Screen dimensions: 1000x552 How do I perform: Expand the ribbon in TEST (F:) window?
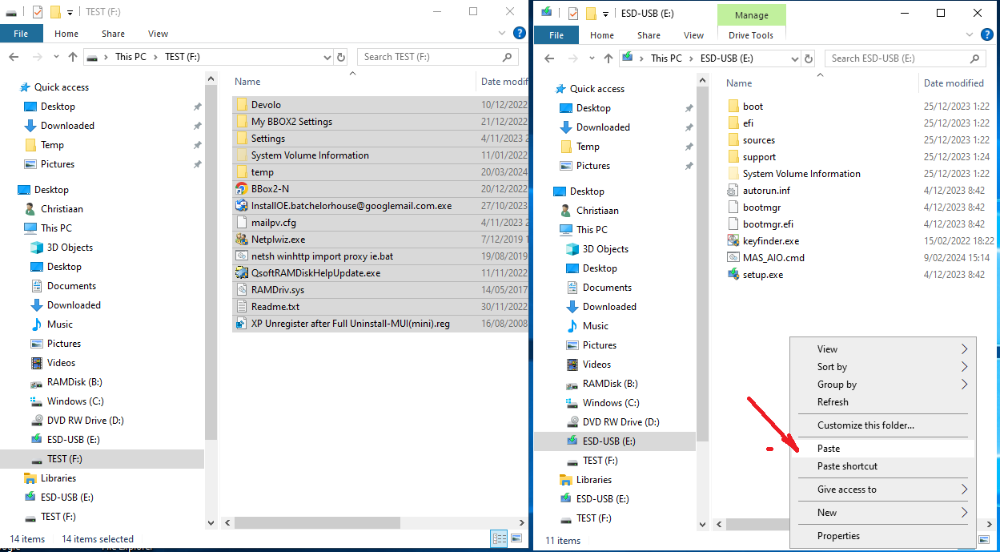point(501,34)
